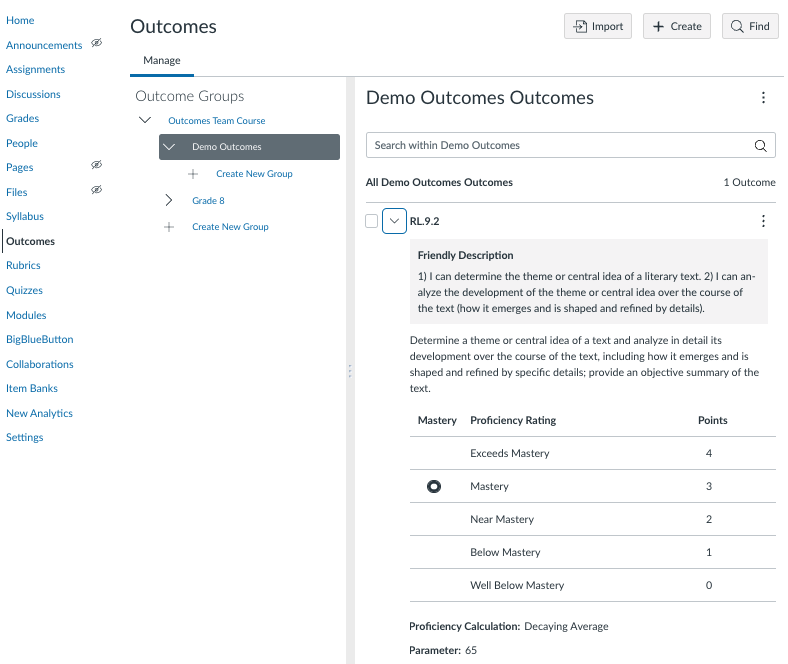
Task: Collapse the Outcomes Team Course group
Action: point(145,121)
